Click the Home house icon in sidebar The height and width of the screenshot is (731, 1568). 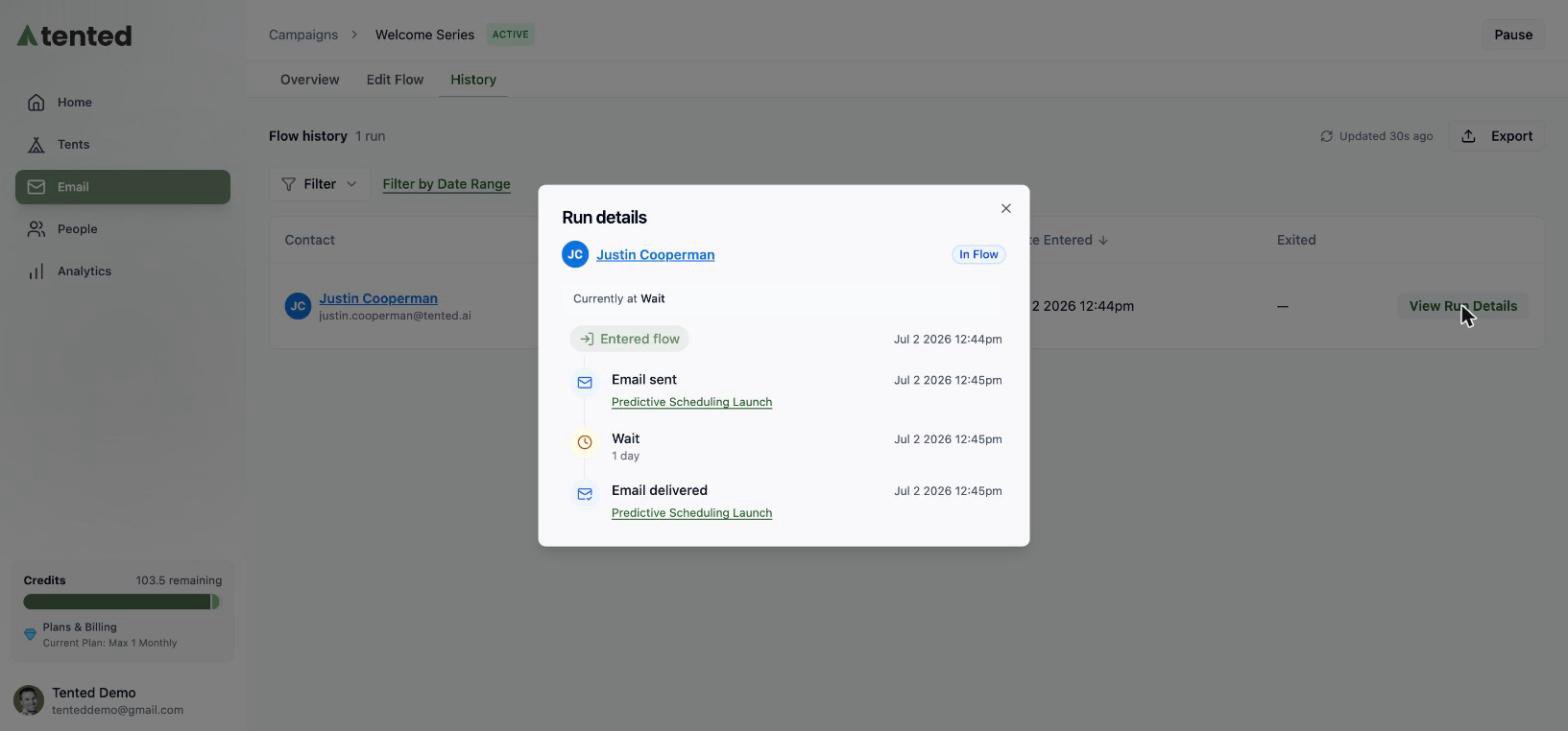36,102
